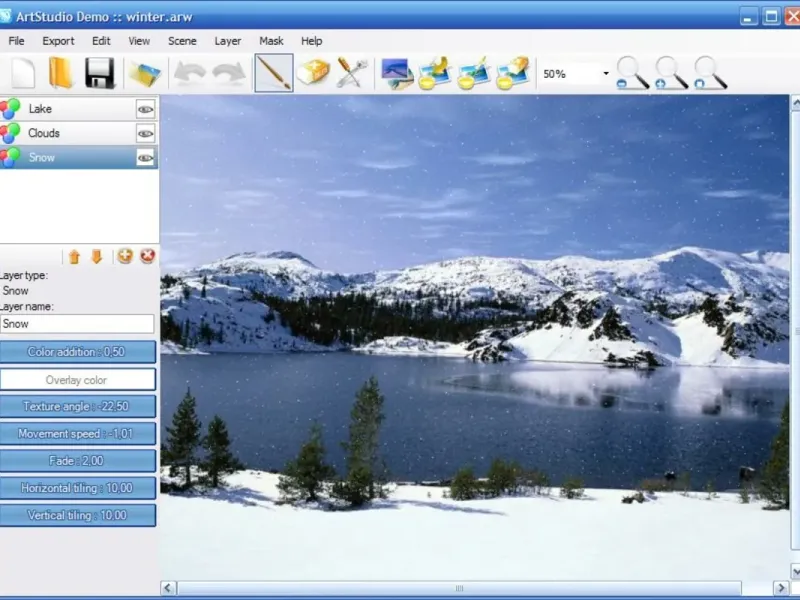Click into the Layer name input field
This screenshot has height=600, width=800.
point(77,324)
